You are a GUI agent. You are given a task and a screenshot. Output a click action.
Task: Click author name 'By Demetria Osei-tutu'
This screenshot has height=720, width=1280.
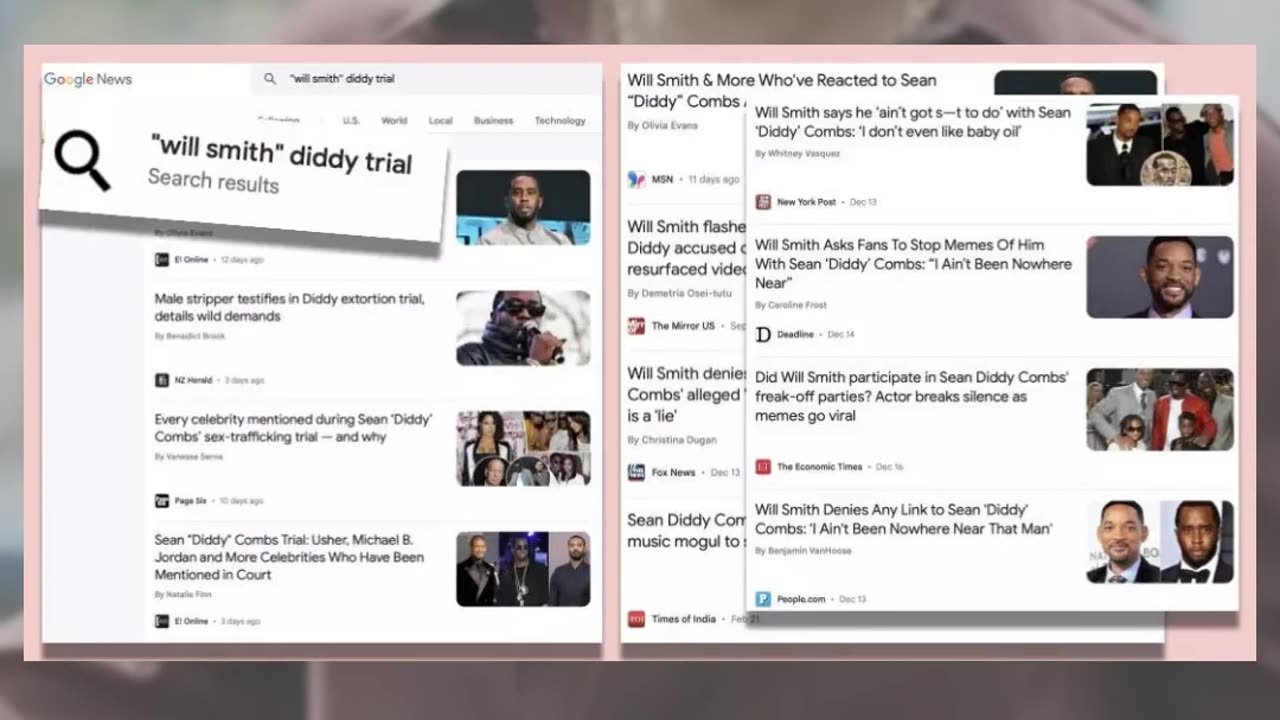coord(679,293)
